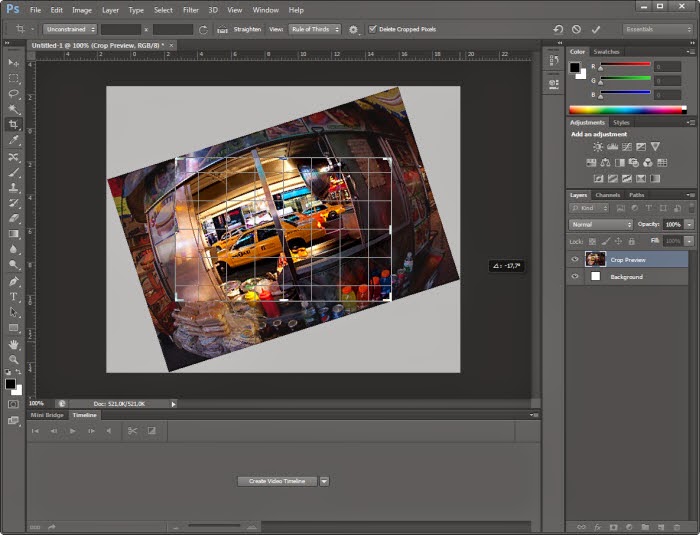The image size is (700, 535).
Task: Switch to the Mini Bridge tab
Action: [47, 415]
